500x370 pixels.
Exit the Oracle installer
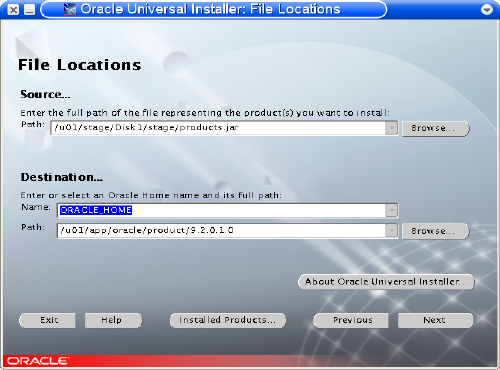click(47, 320)
